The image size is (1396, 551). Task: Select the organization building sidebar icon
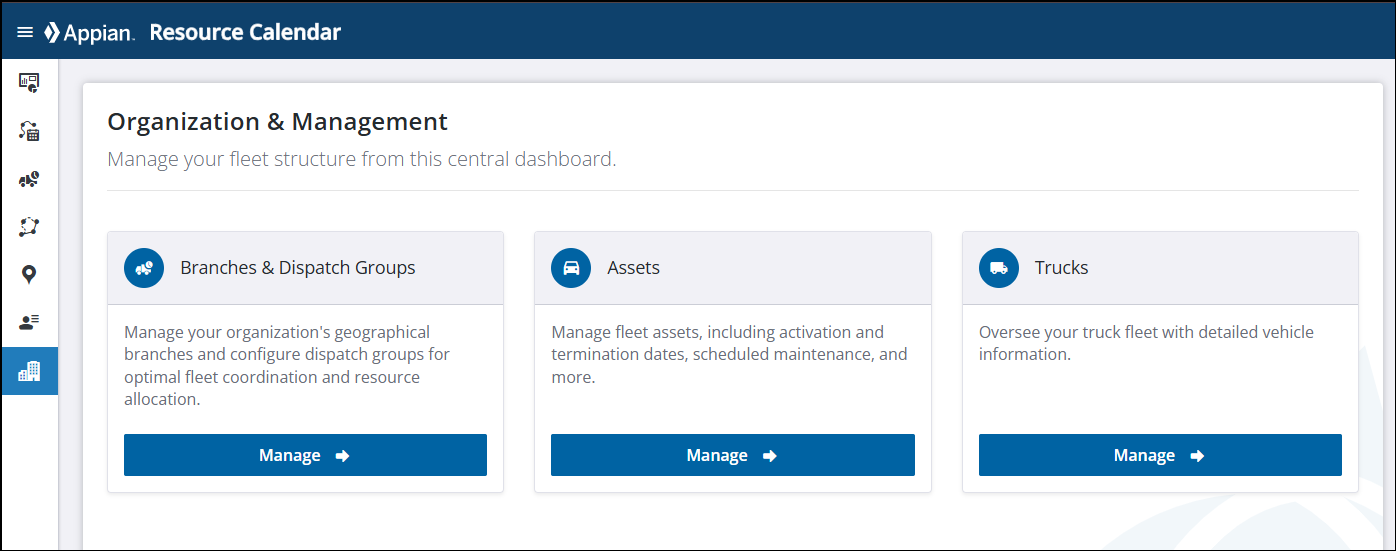coord(29,371)
